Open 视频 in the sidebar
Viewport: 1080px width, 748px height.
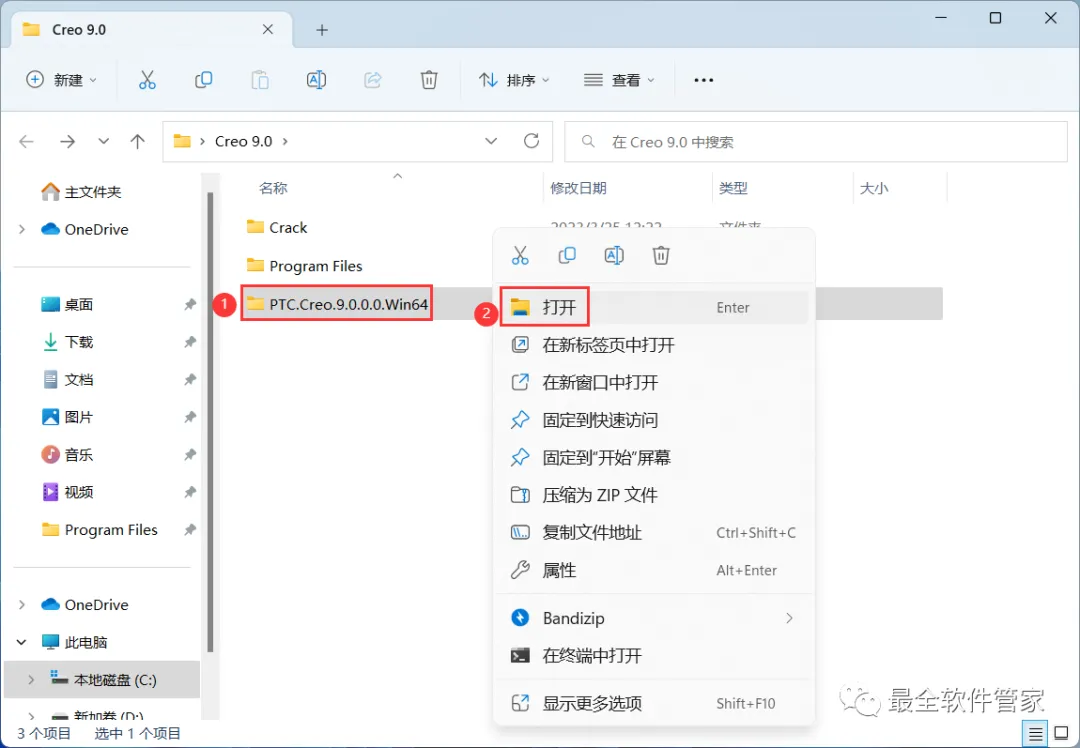68,492
